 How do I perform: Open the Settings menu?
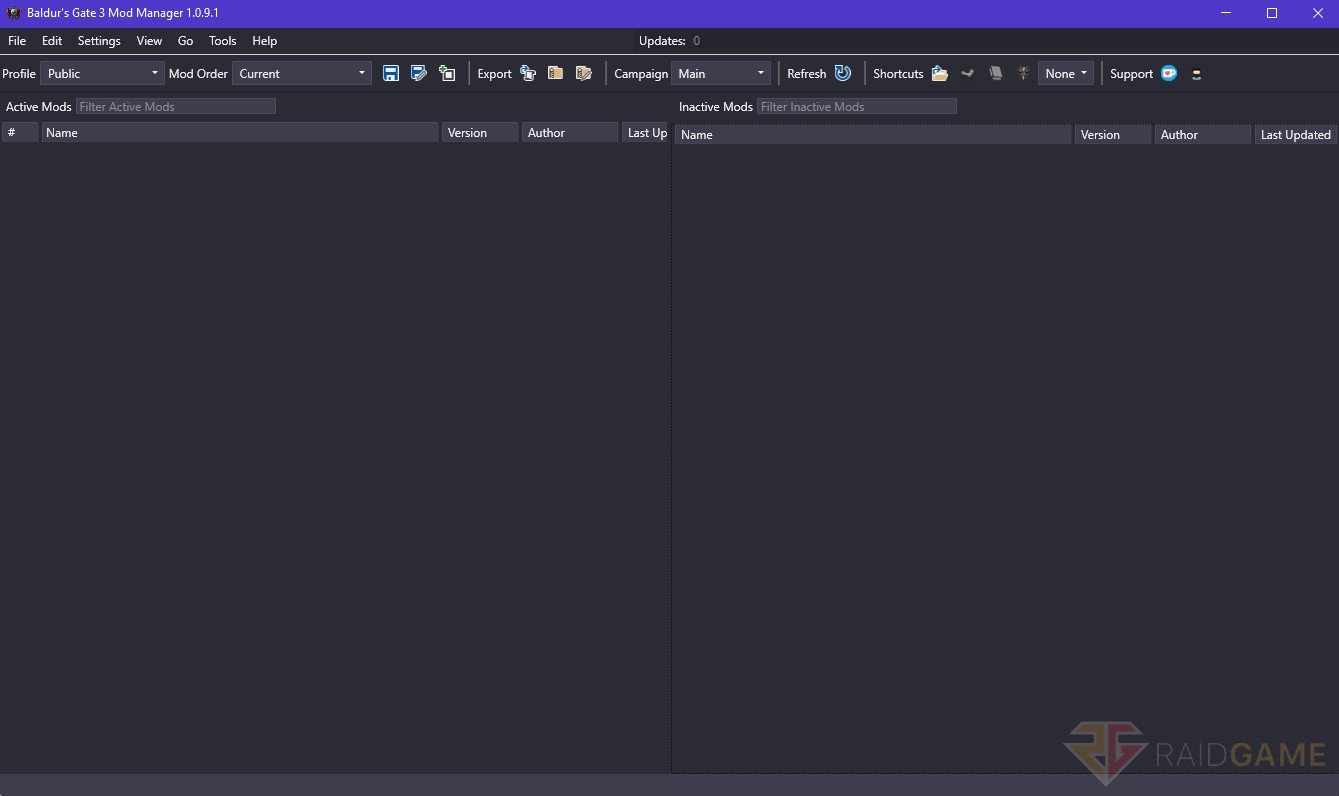point(99,41)
